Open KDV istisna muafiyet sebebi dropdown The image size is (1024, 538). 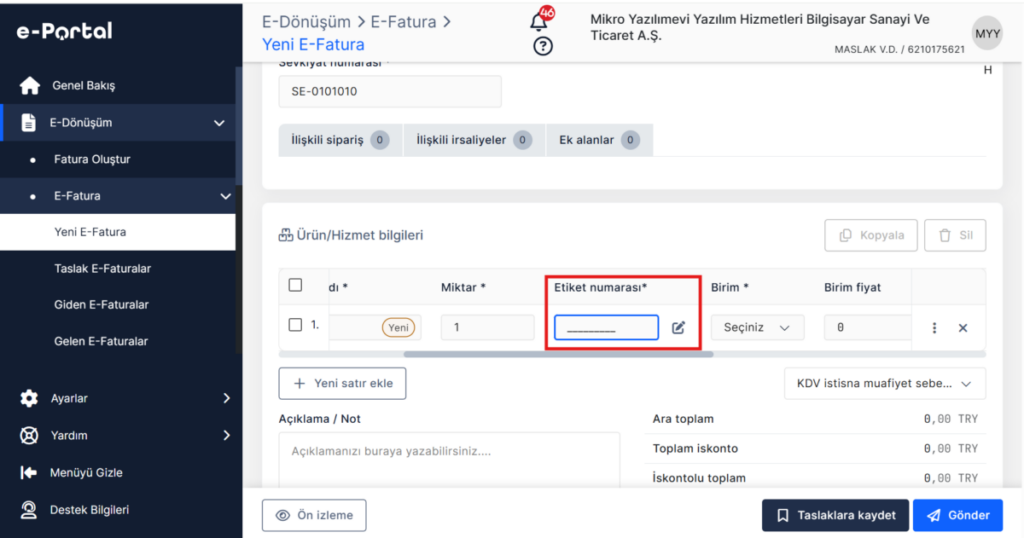884,384
